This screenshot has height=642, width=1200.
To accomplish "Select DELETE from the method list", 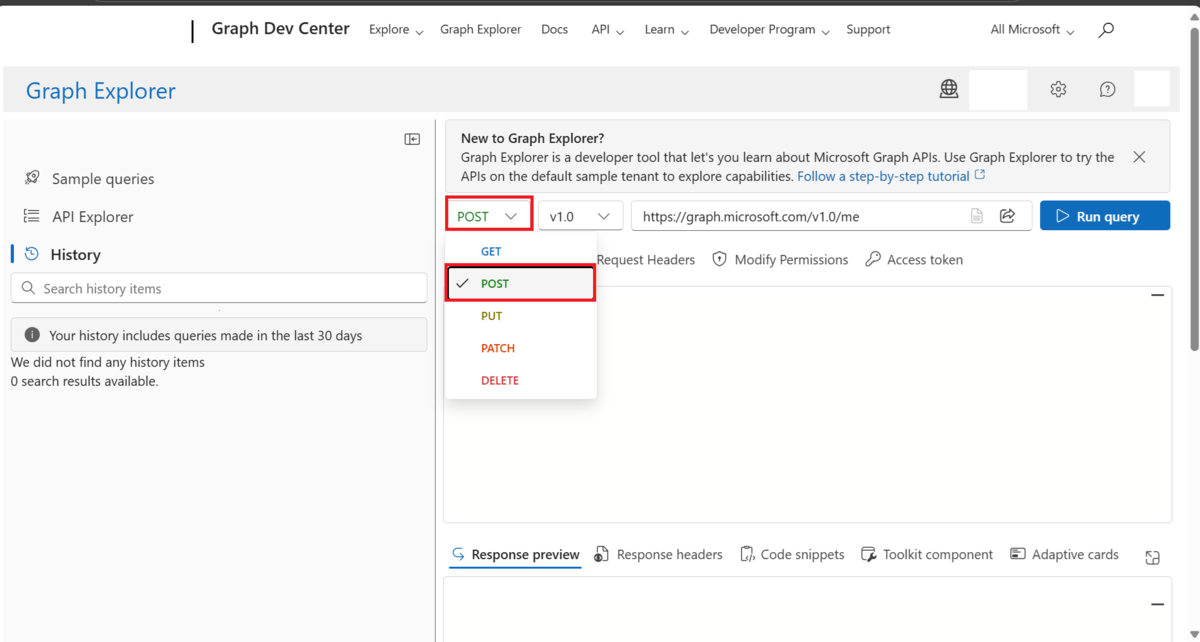I will [521, 380].
